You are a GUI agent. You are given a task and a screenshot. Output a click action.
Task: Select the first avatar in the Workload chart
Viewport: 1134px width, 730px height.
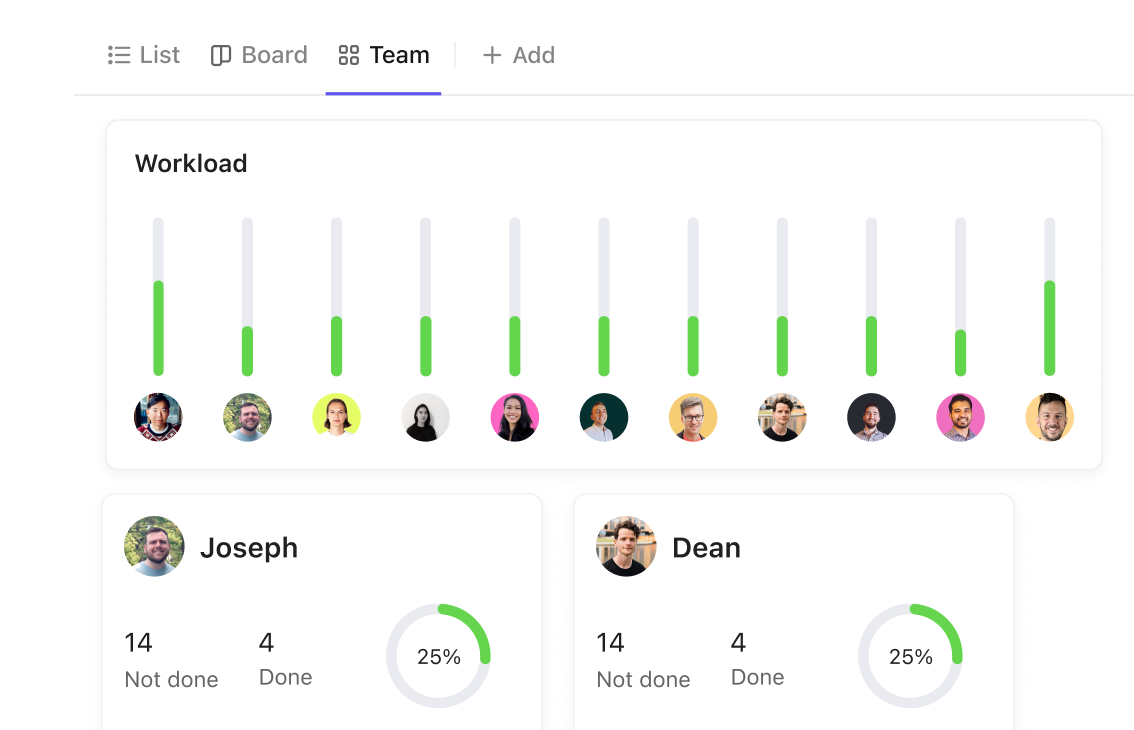(x=158, y=417)
